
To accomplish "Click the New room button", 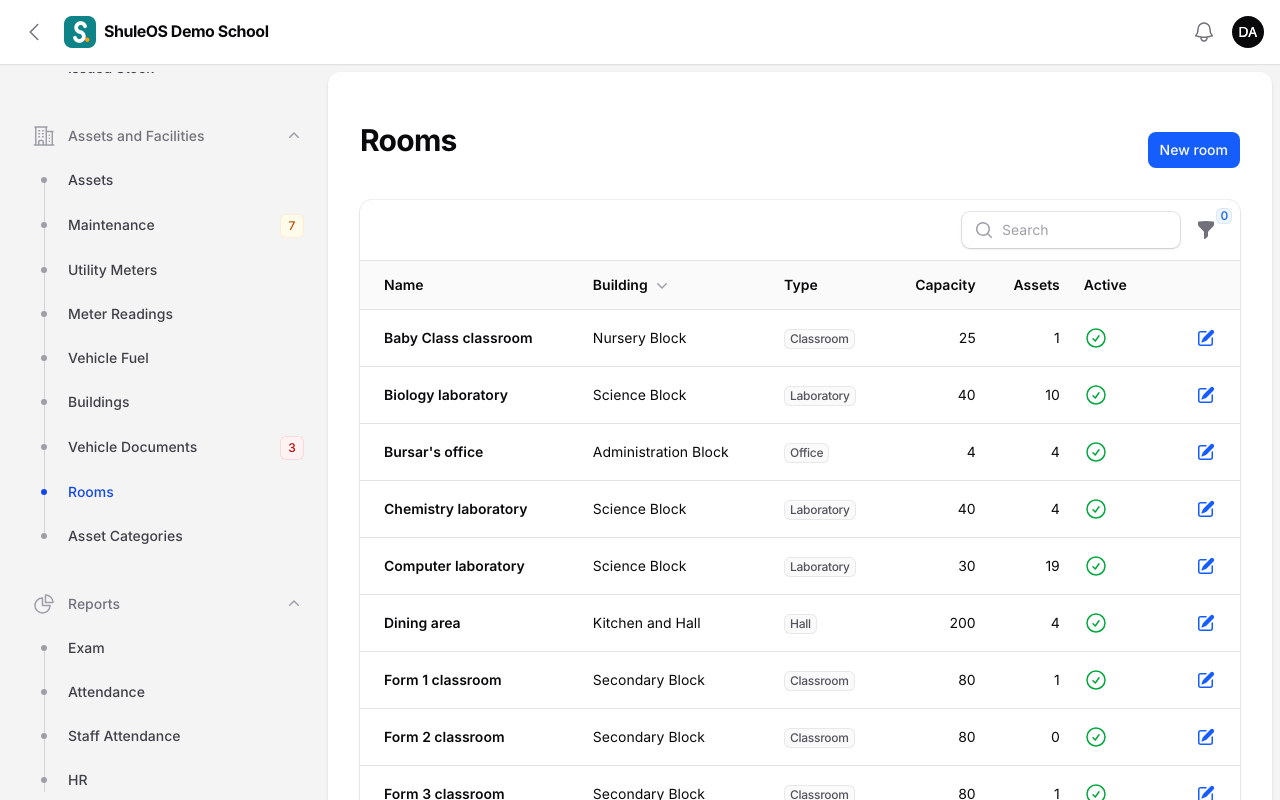I will pyautogui.click(x=1194, y=150).
